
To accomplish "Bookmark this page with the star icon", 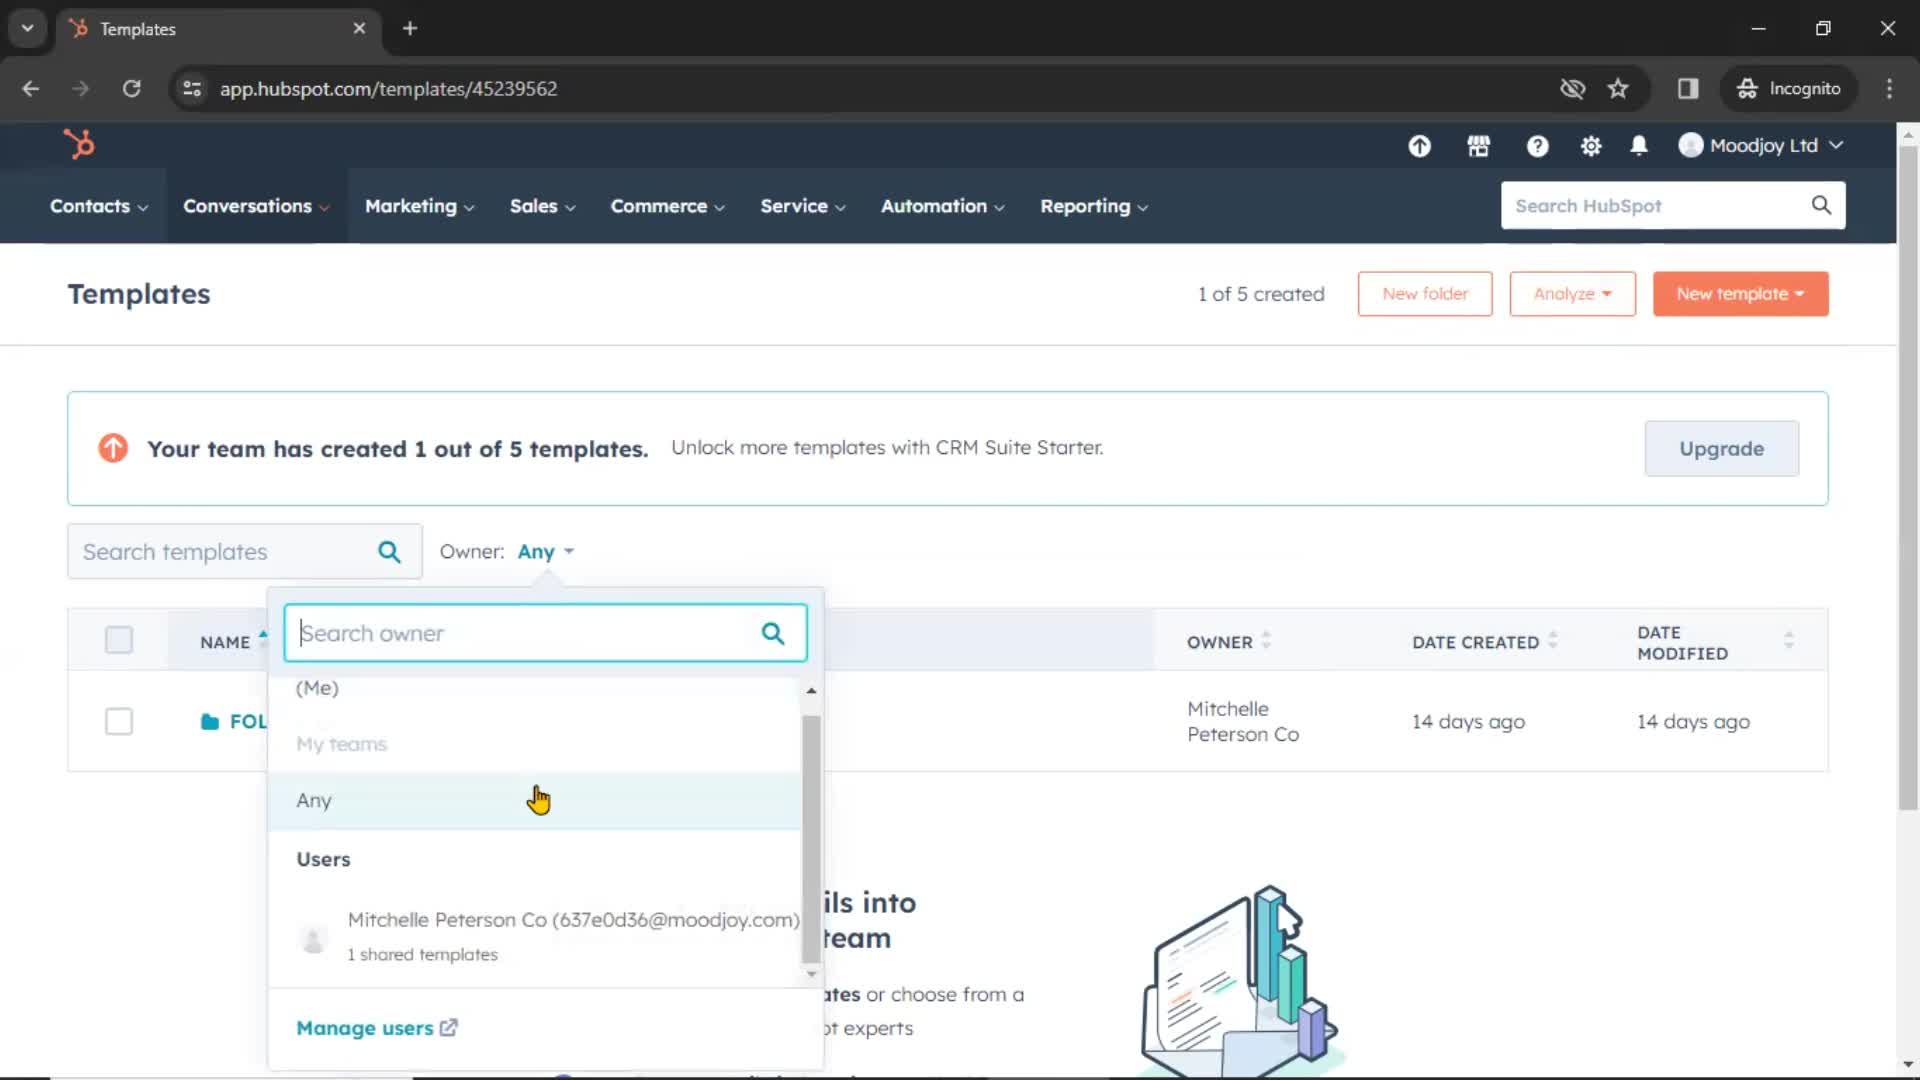I will pos(1618,89).
